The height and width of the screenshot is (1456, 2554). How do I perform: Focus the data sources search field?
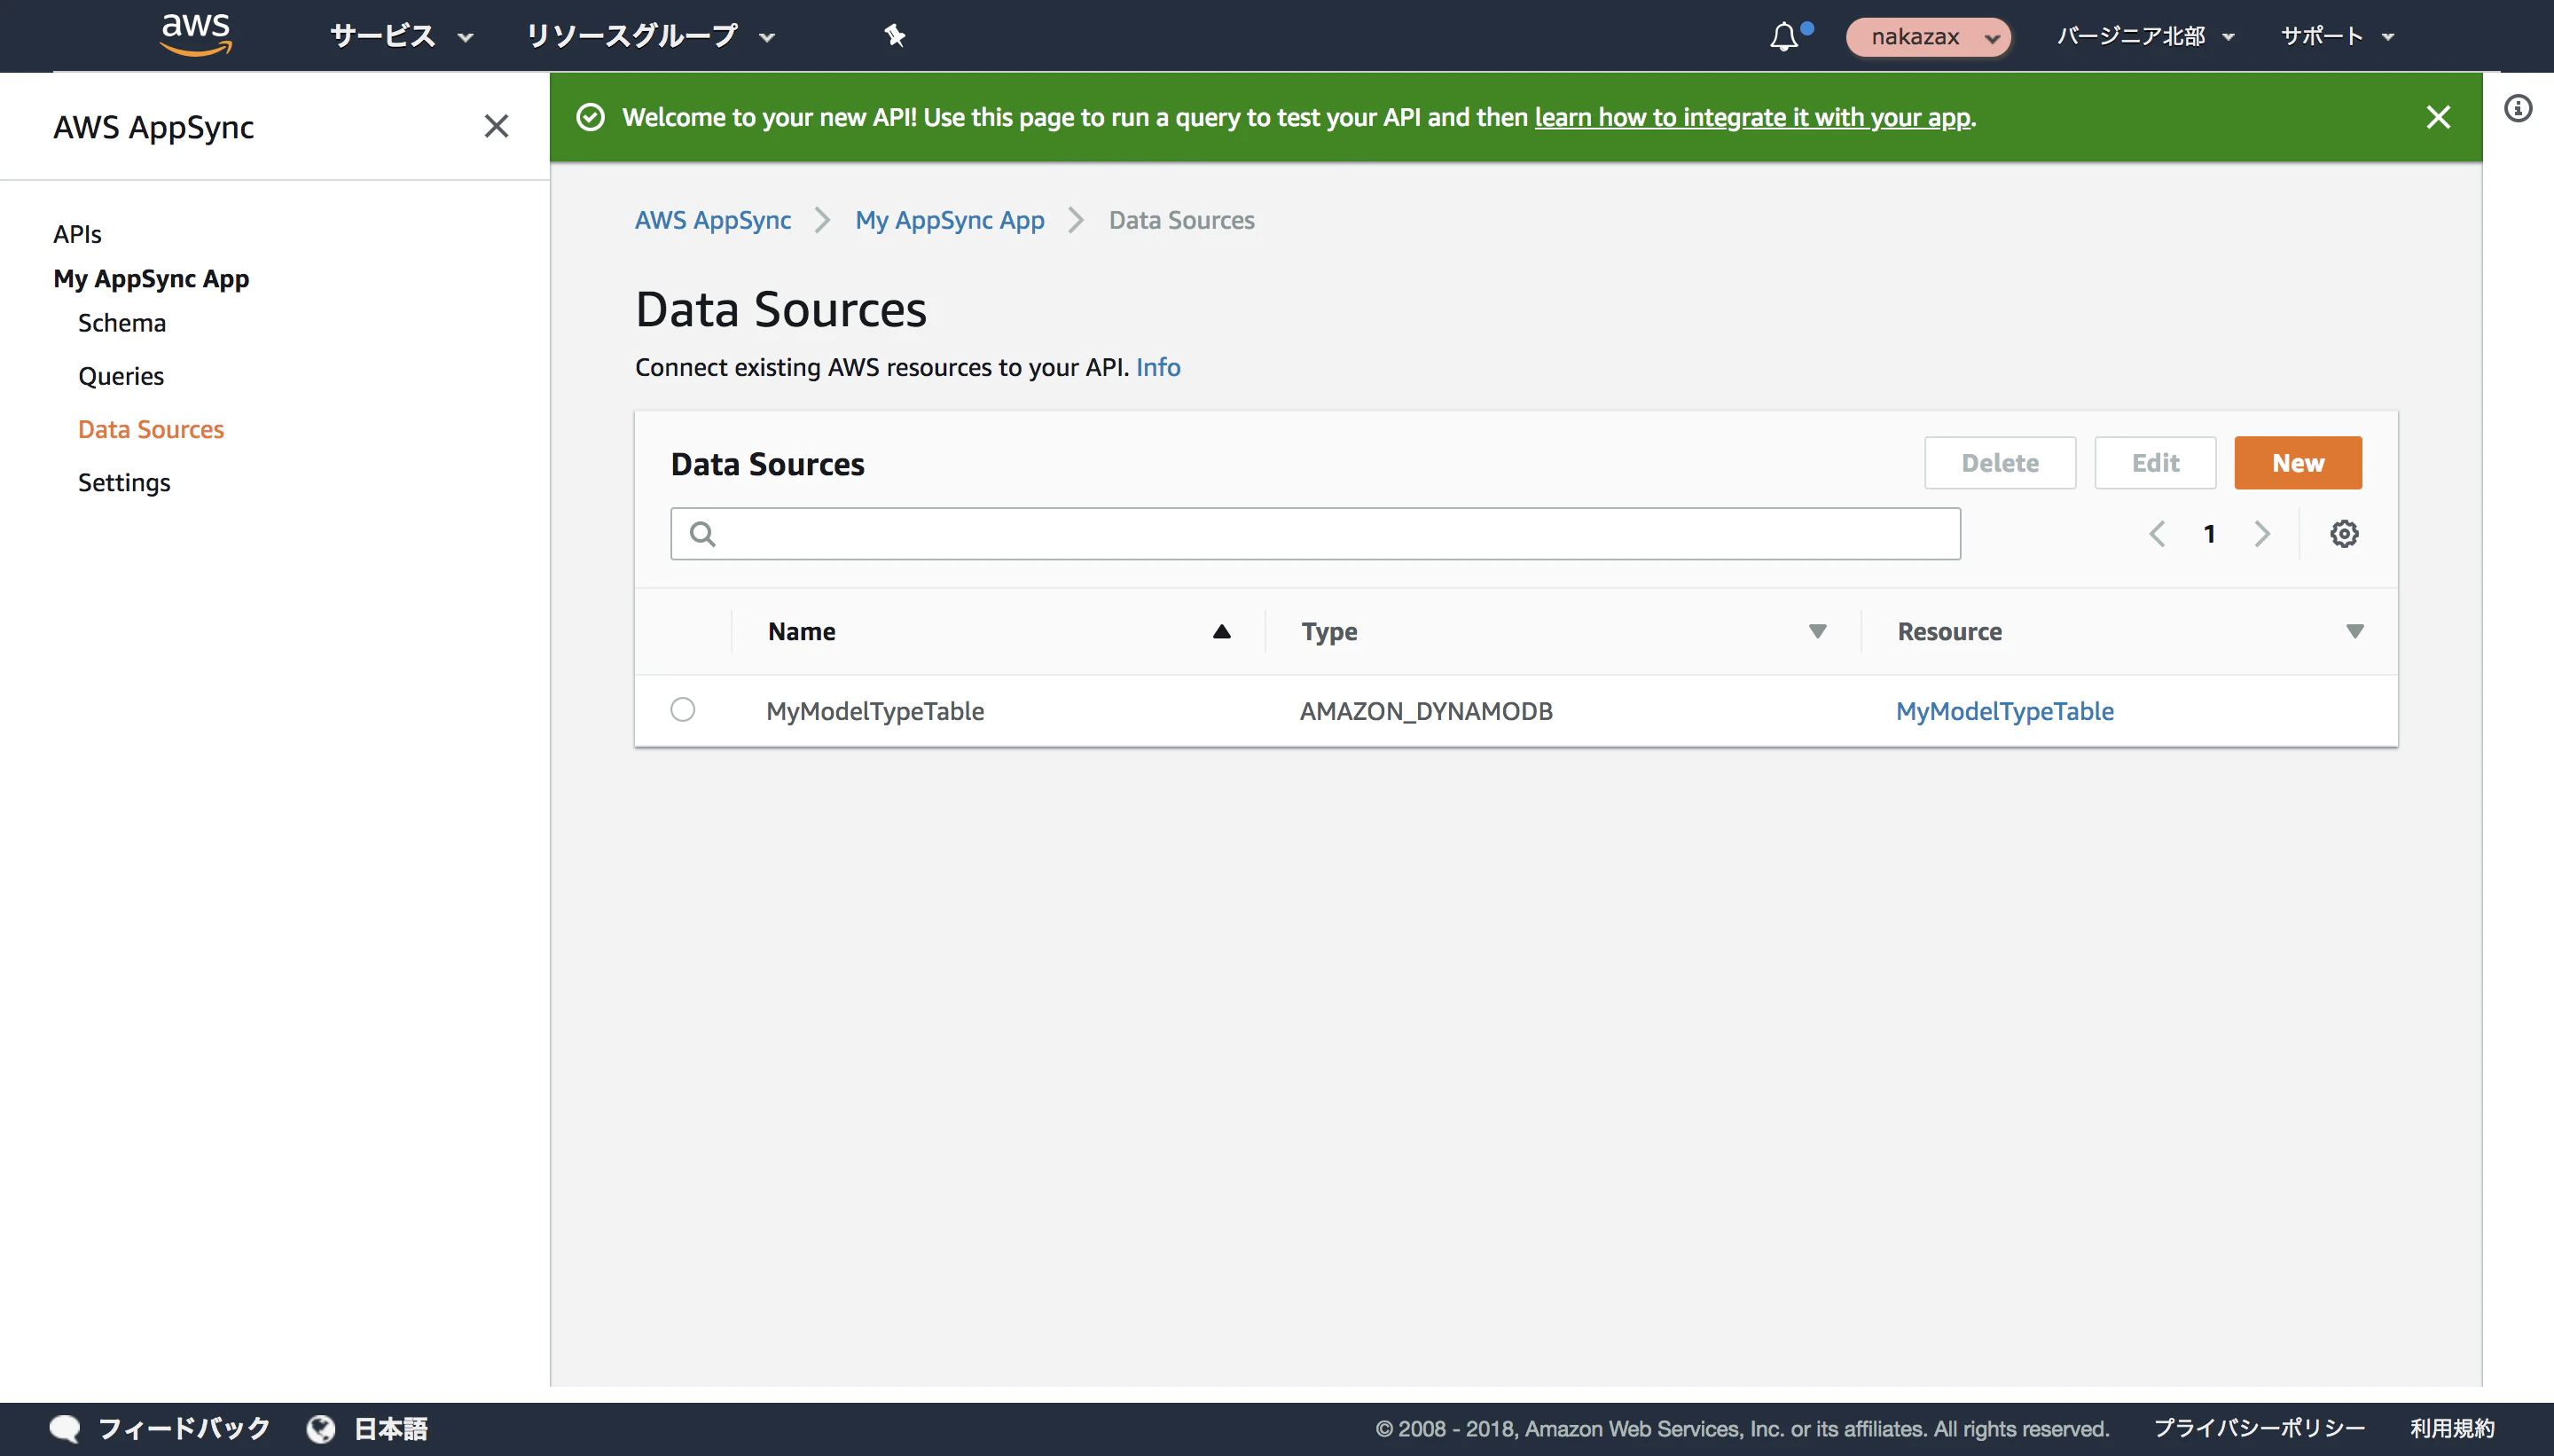point(1315,534)
